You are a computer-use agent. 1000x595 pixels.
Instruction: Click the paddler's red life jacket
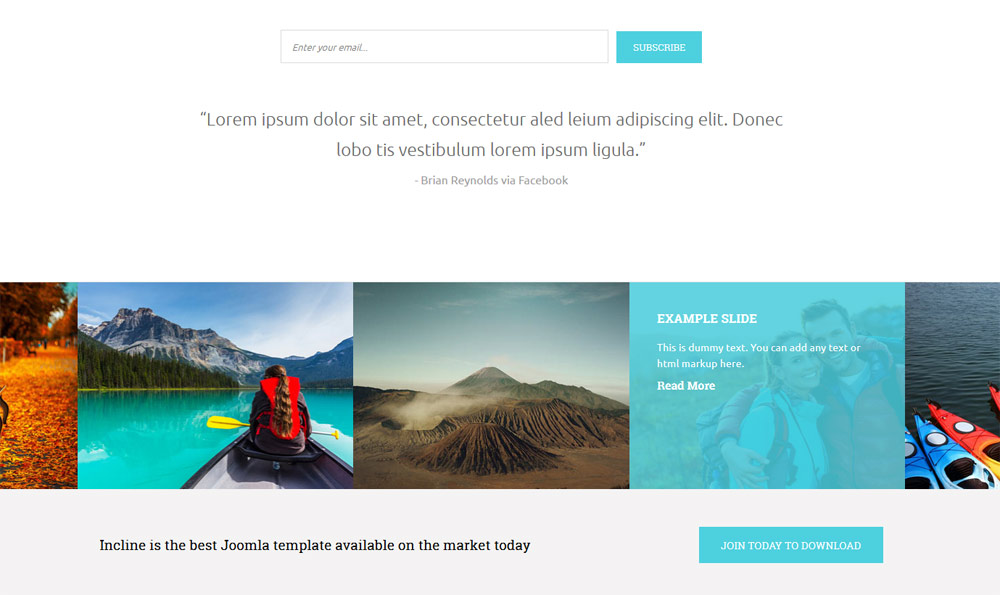pyautogui.click(x=279, y=406)
